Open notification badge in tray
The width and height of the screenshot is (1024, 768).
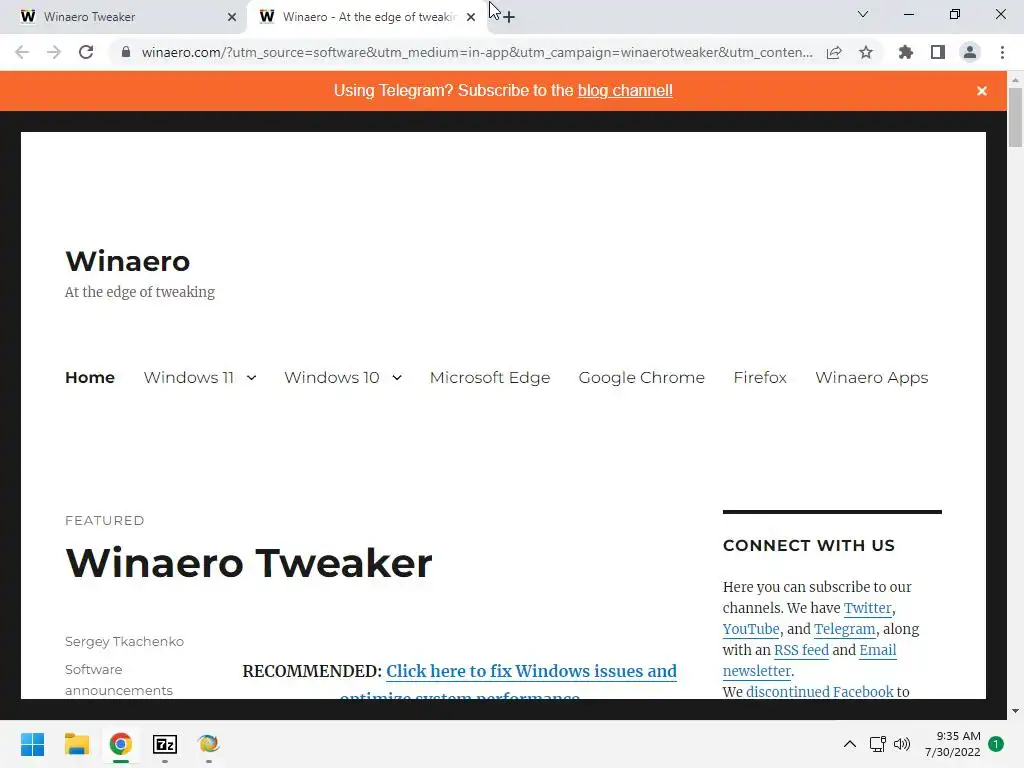pyautogui.click(x=996, y=744)
